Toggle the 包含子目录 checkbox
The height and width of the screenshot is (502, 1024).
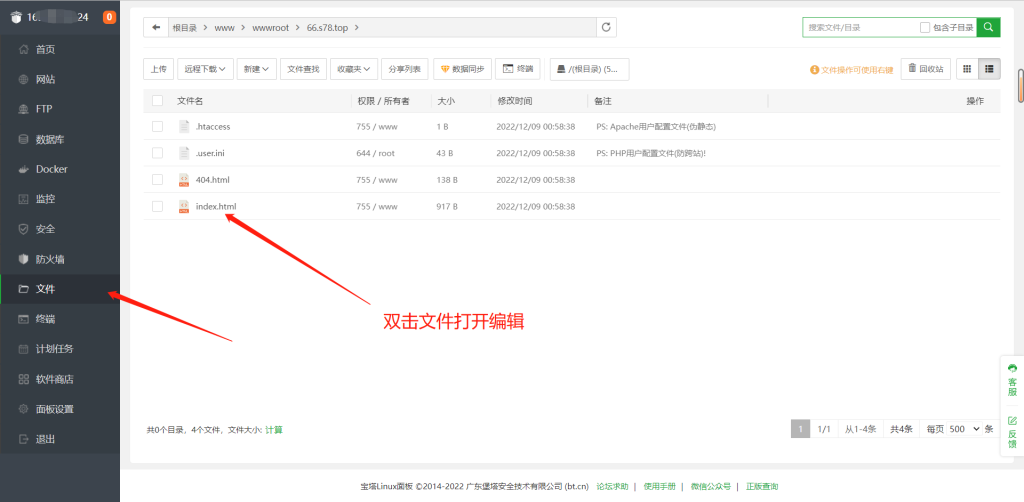pos(925,27)
